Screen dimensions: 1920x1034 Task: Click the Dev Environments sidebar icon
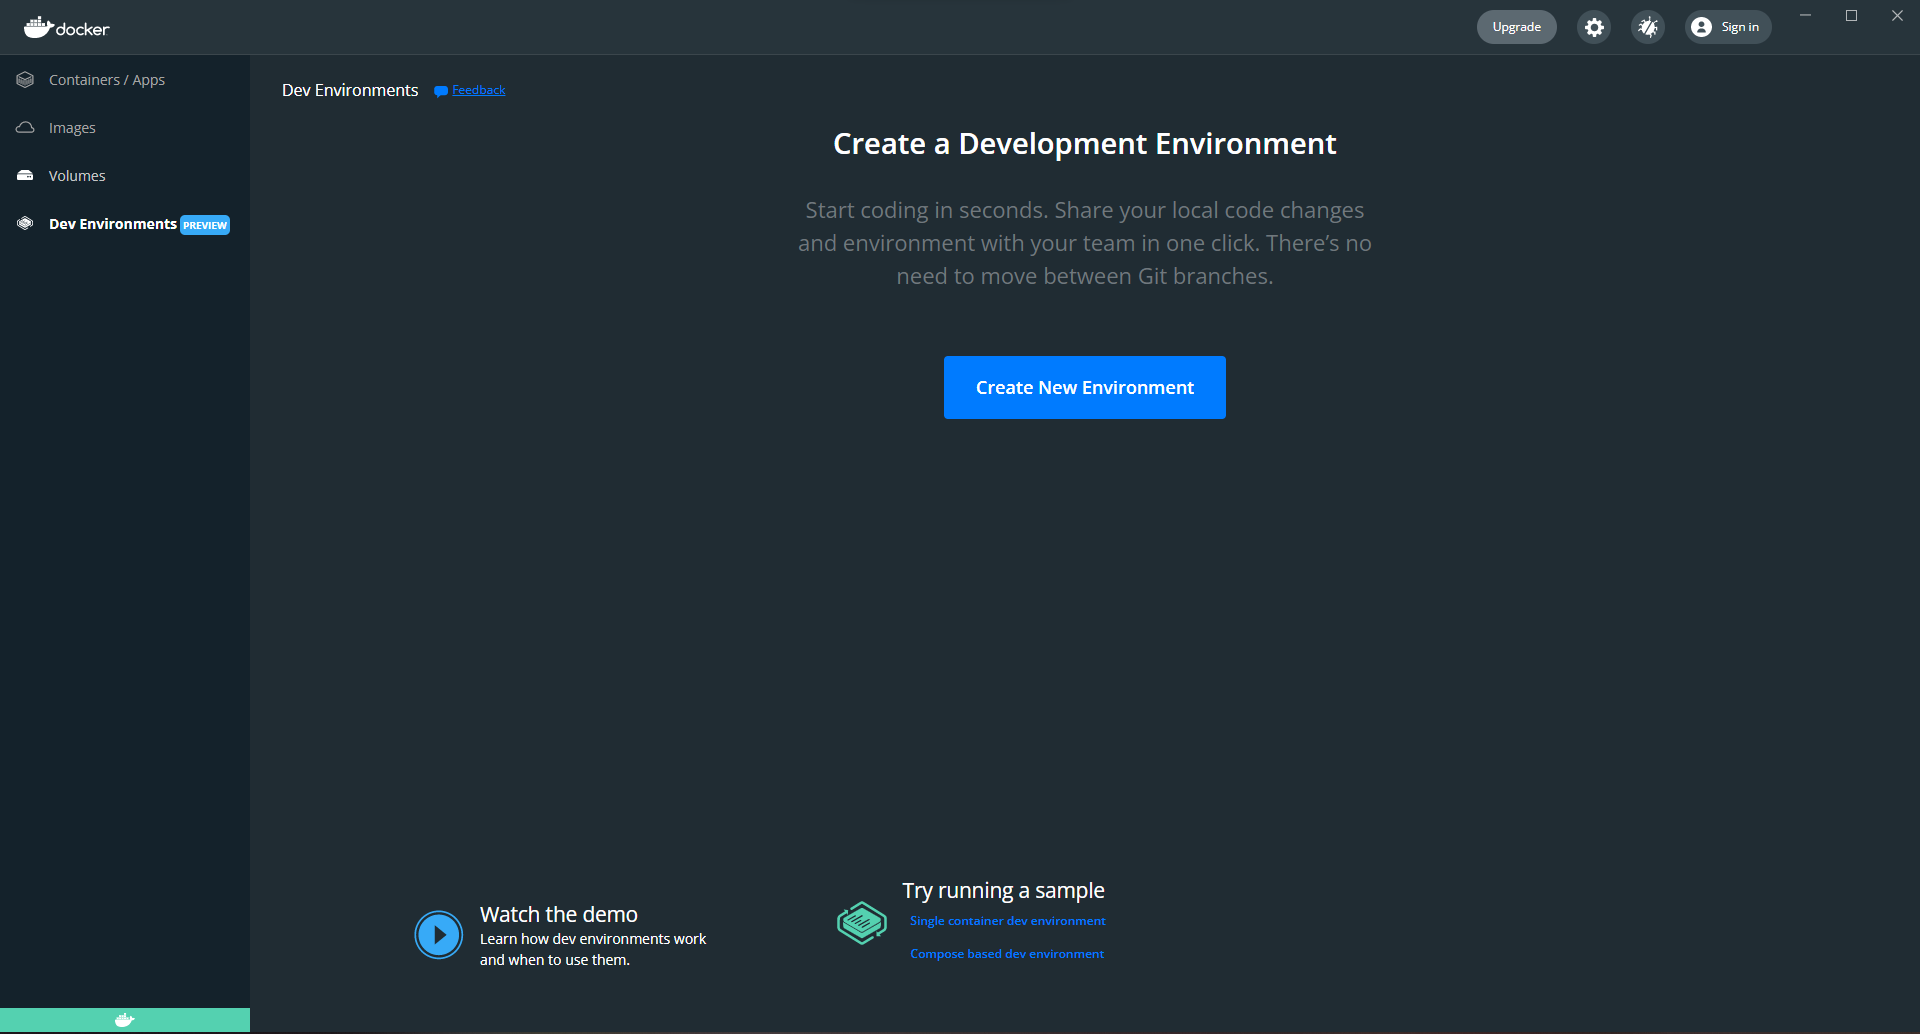coord(26,224)
